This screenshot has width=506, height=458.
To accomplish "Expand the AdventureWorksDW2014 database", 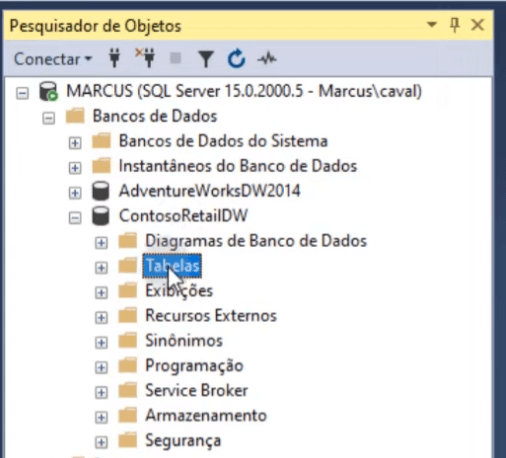I will click(x=75, y=193).
